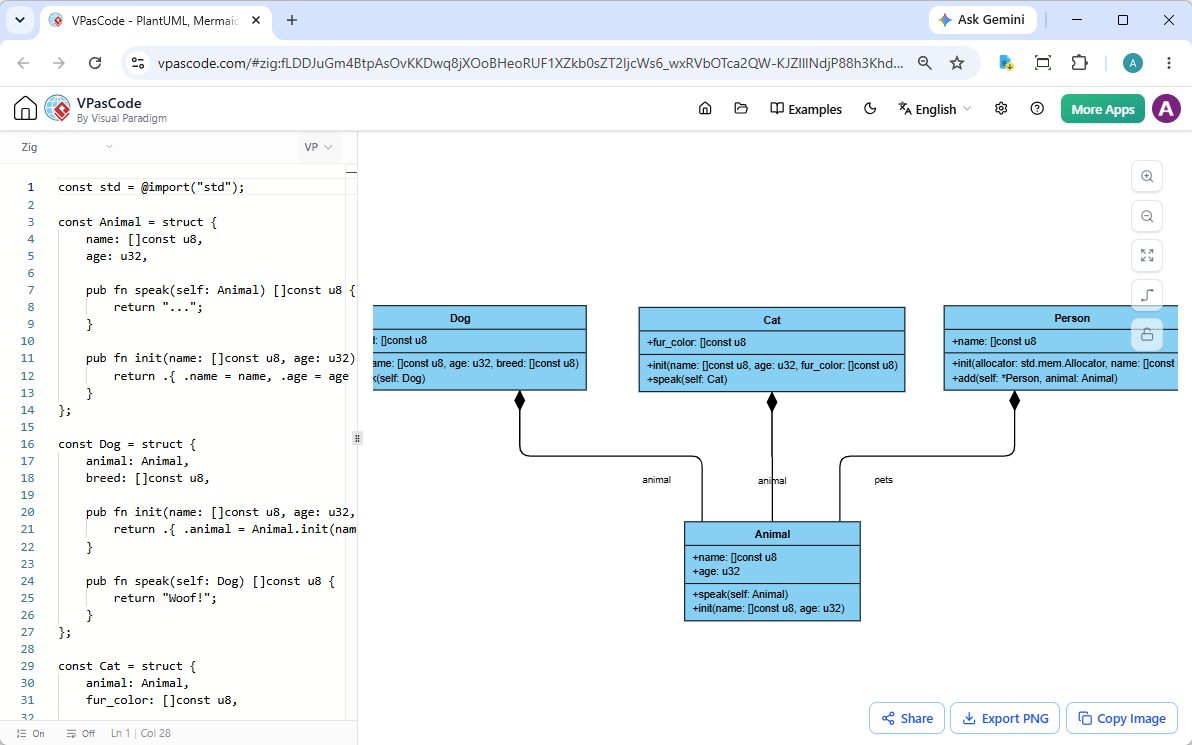Image resolution: width=1192 pixels, height=745 pixels.
Task: Open Chrome three-dot menu
Action: point(1169,63)
